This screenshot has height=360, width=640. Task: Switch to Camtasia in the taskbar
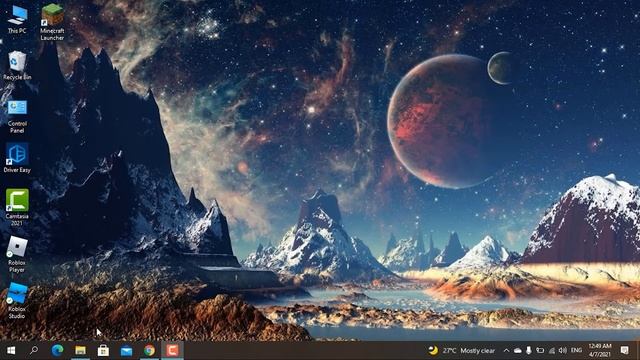click(x=172, y=351)
